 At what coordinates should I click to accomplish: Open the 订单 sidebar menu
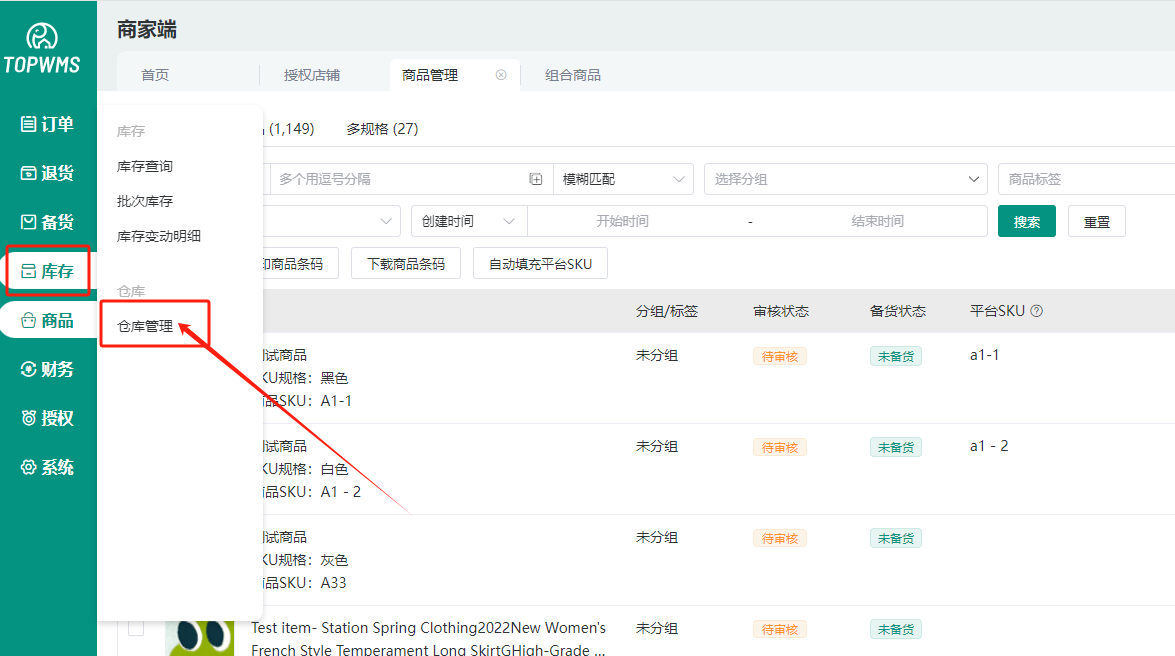47,124
